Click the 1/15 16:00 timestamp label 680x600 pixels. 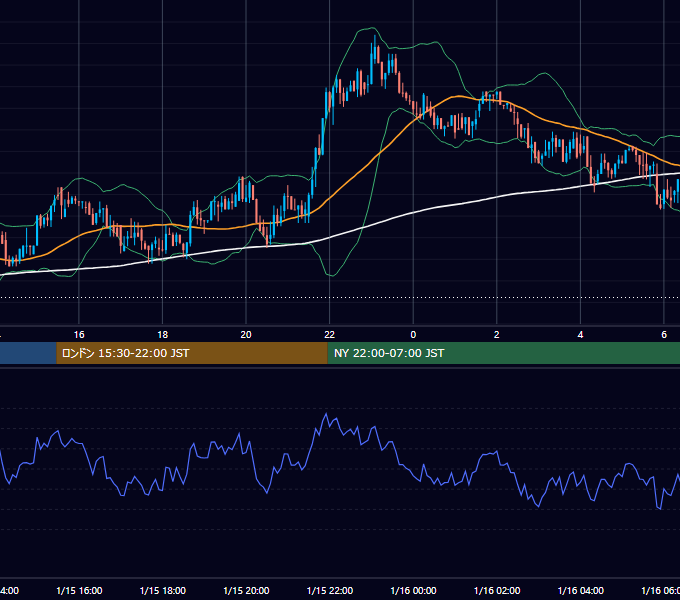[79, 590]
